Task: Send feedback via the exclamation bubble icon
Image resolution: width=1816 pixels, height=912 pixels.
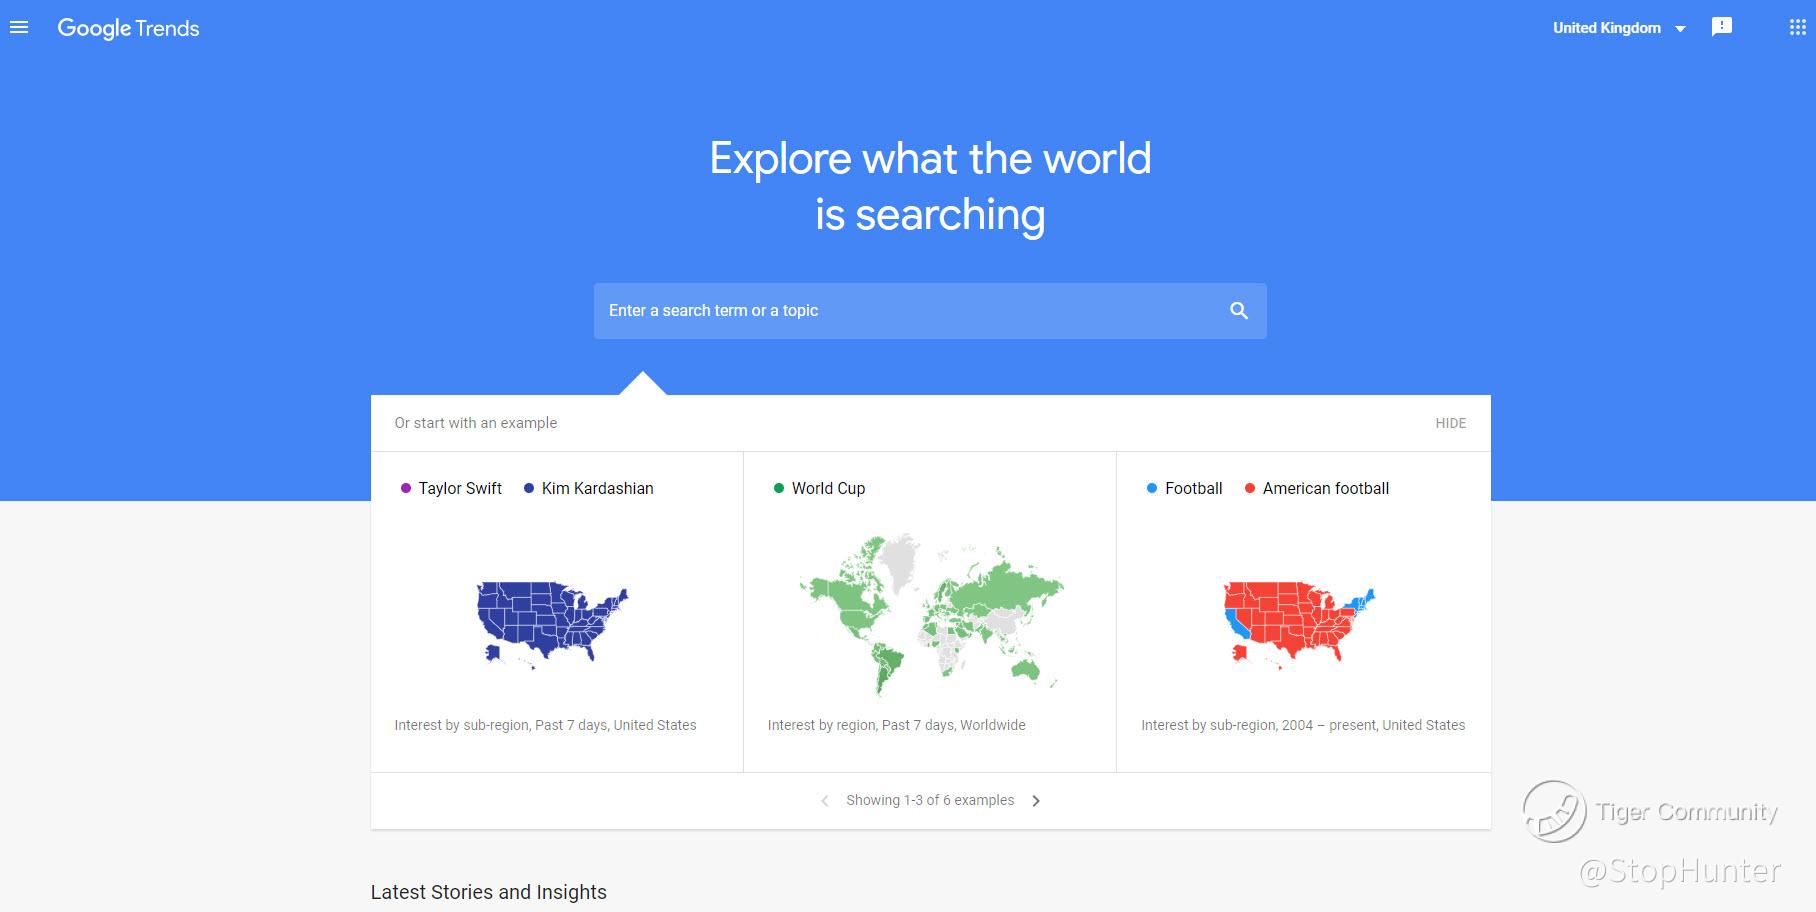Action: point(1721,27)
